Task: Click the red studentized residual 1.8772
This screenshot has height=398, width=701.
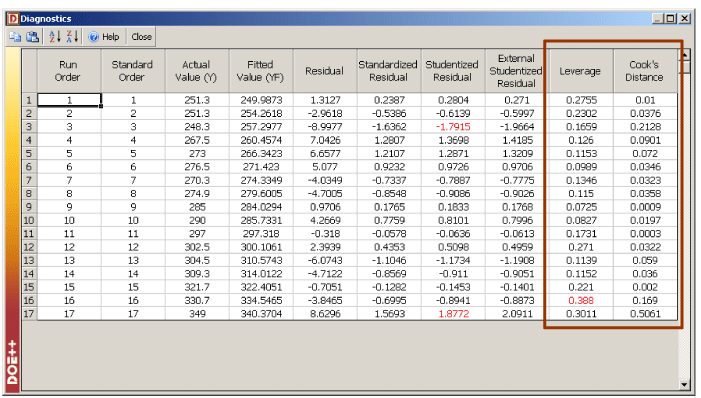Action: coord(453,313)
